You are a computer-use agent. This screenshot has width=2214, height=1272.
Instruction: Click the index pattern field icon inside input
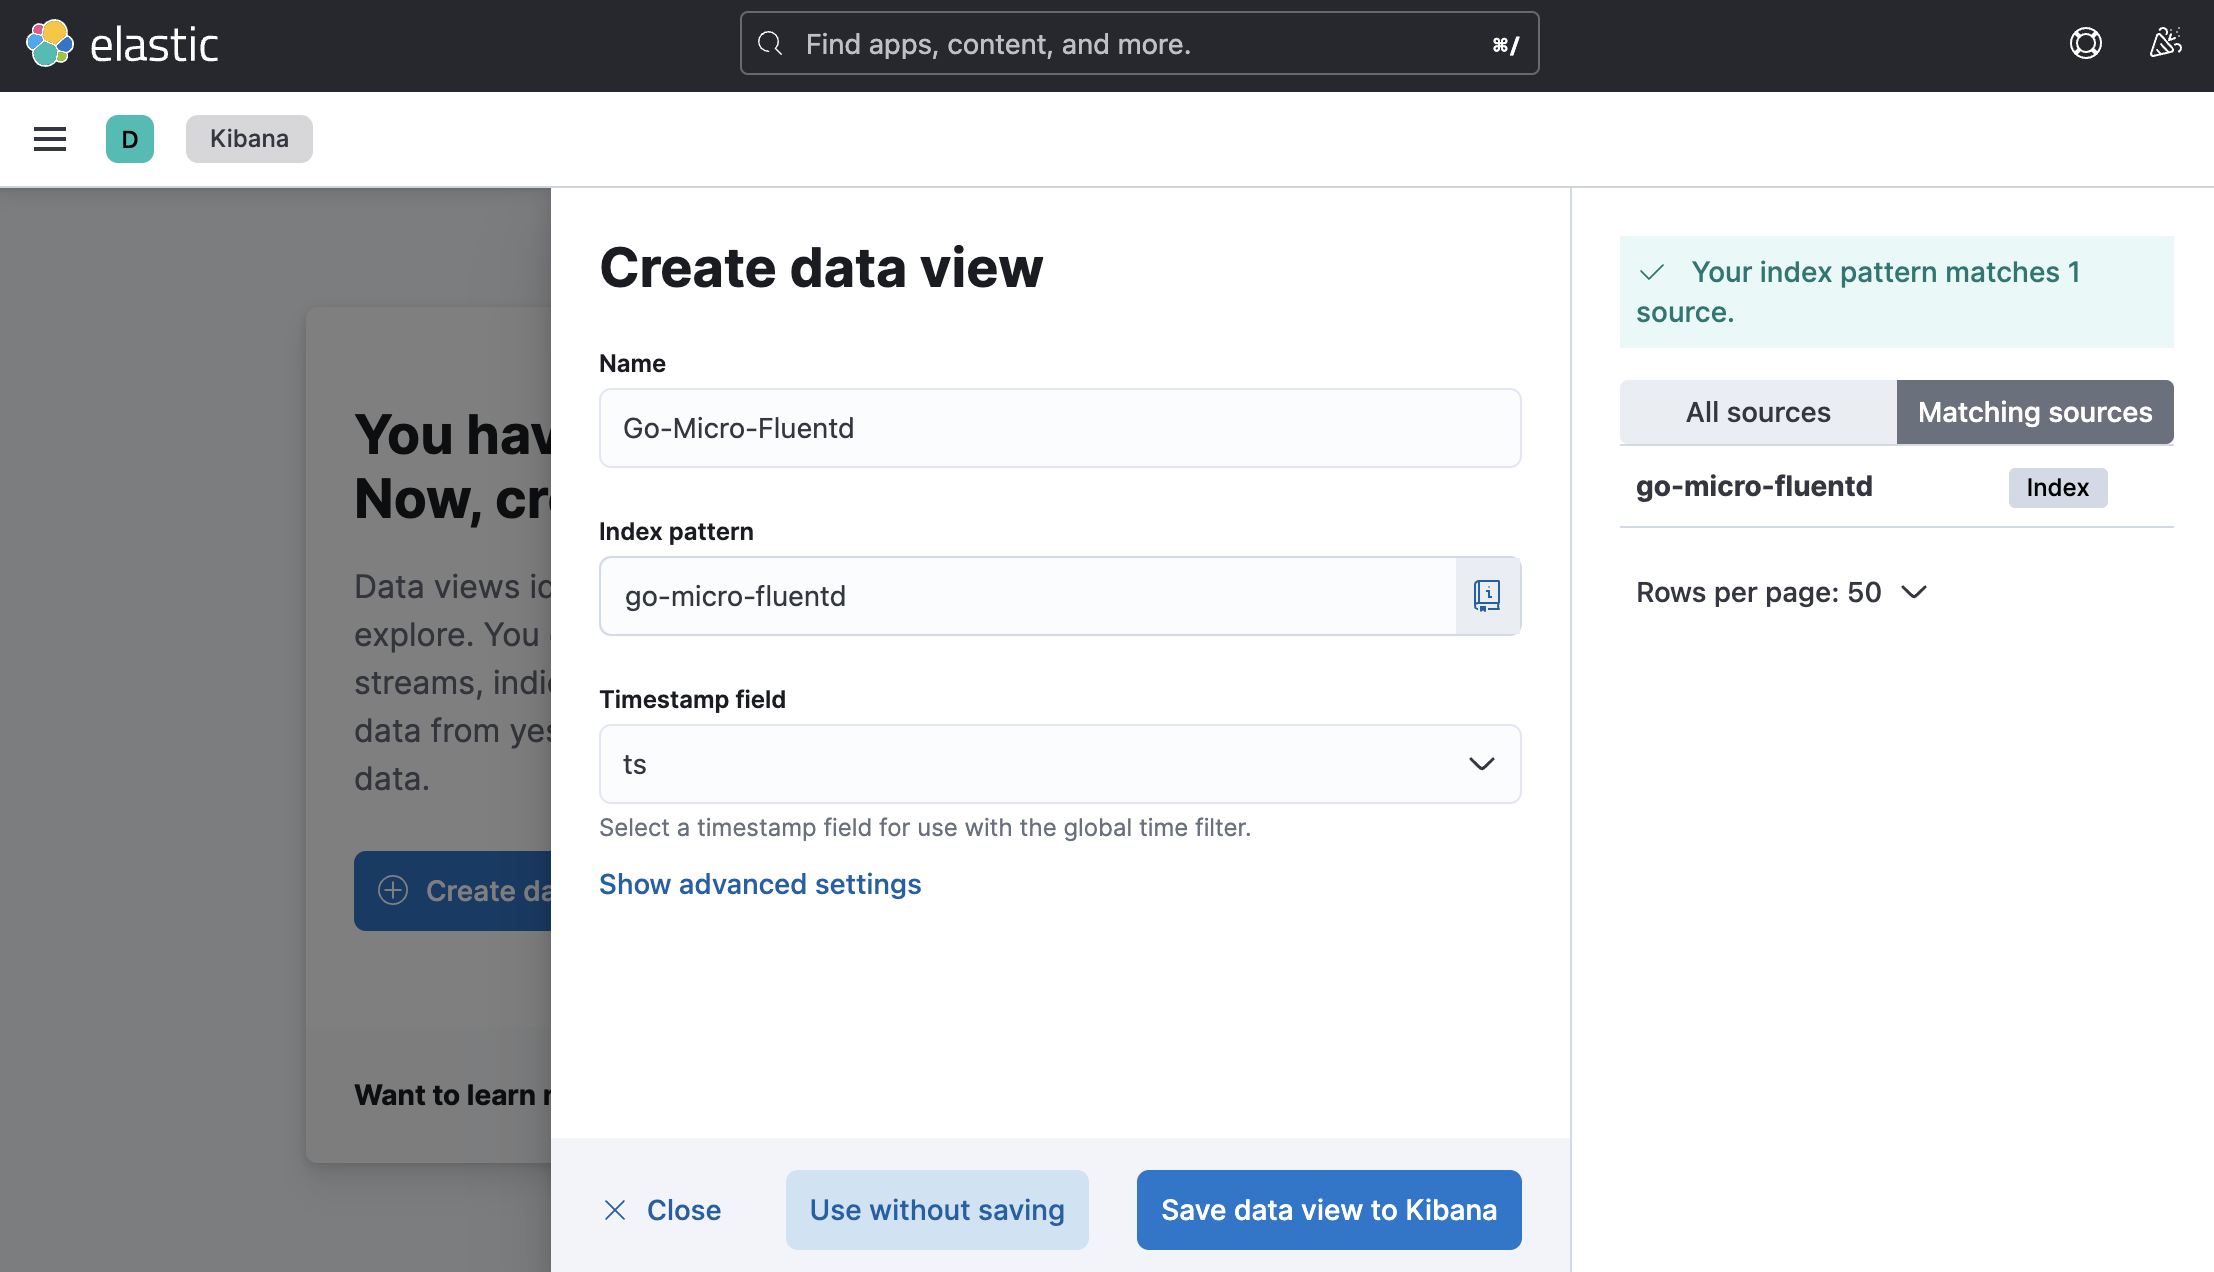click(1486, 594)
